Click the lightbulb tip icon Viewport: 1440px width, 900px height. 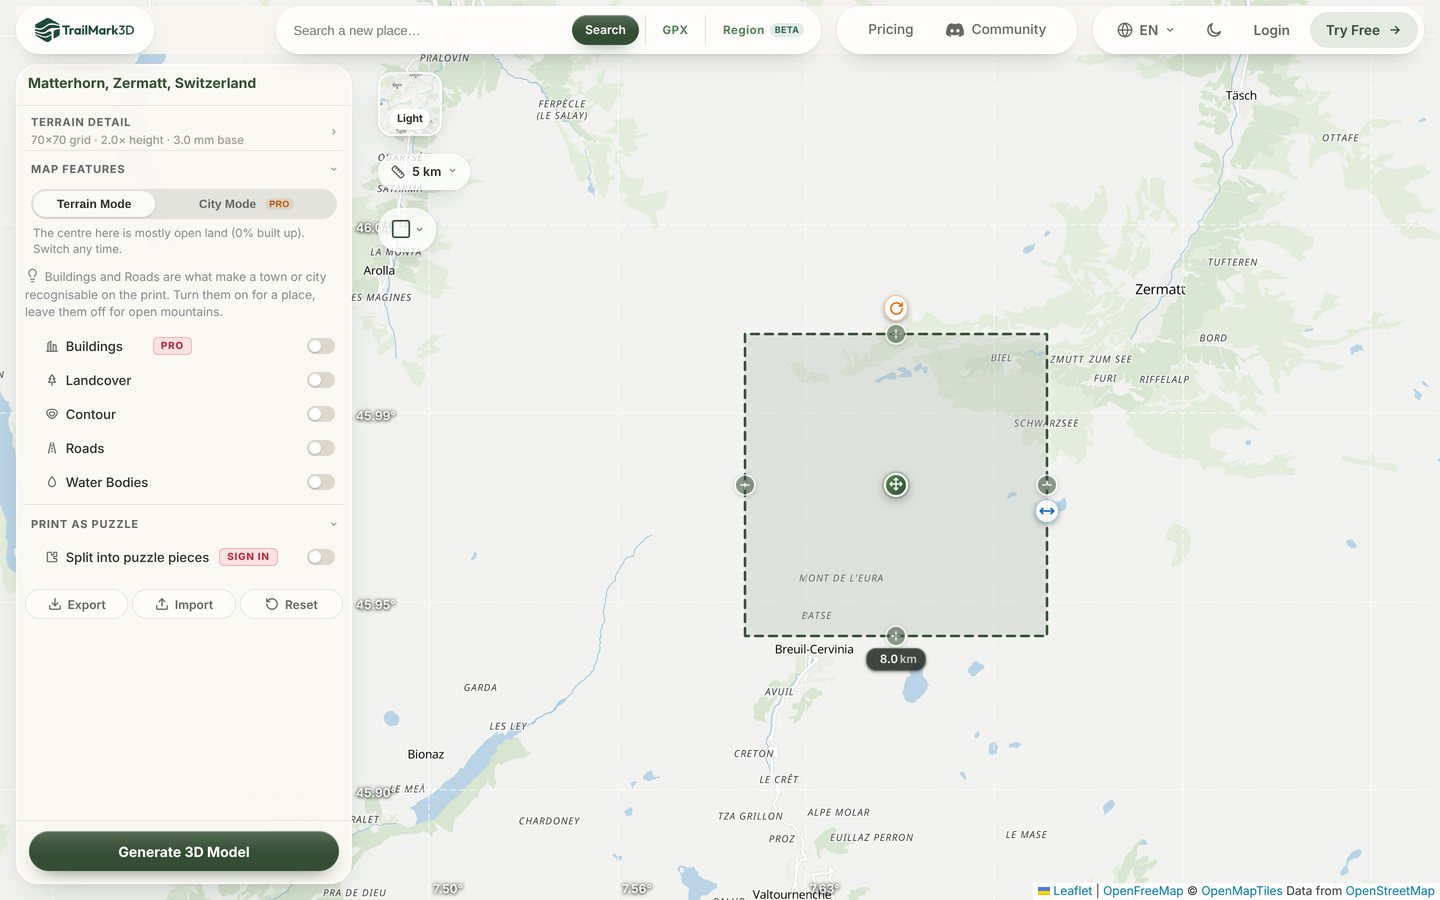tap(32, 276)
